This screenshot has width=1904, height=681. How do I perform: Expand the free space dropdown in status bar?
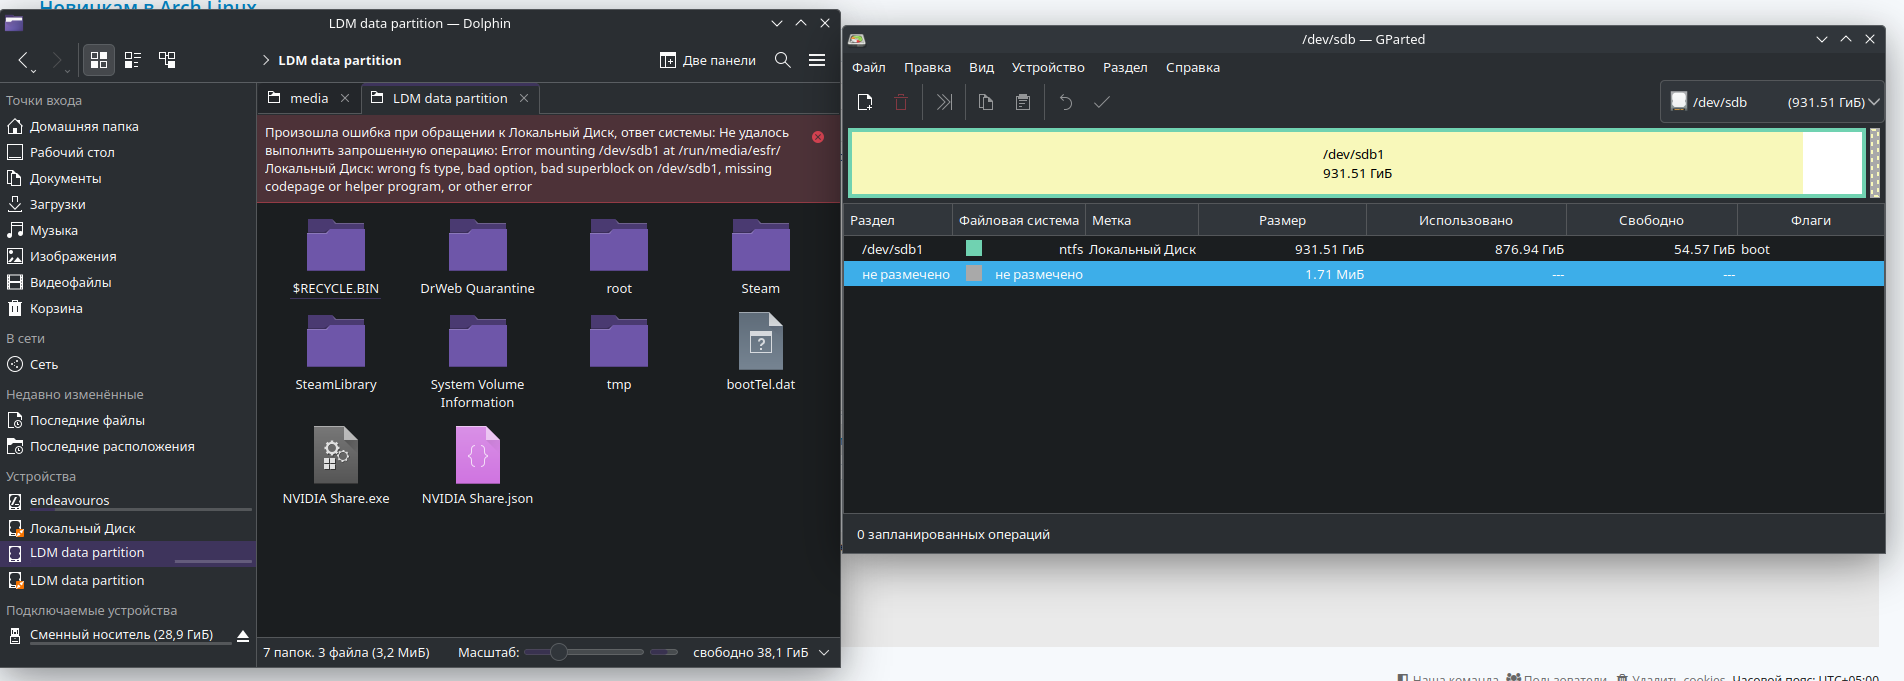[x=824, y=653]
